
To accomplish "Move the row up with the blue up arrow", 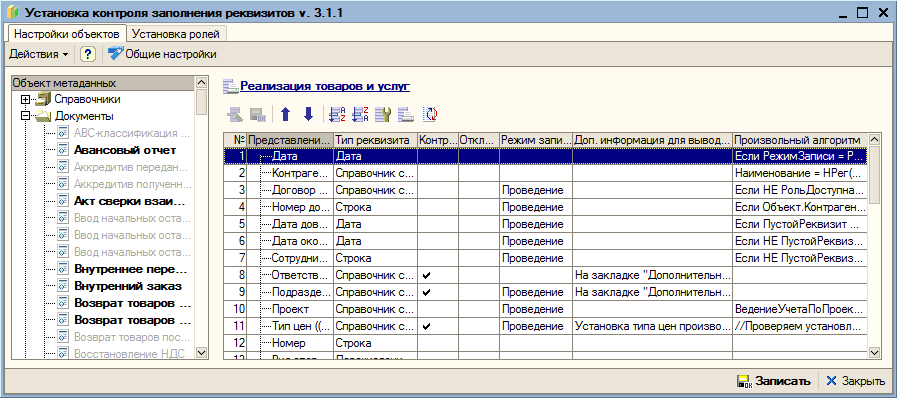I will coord(285,115).
